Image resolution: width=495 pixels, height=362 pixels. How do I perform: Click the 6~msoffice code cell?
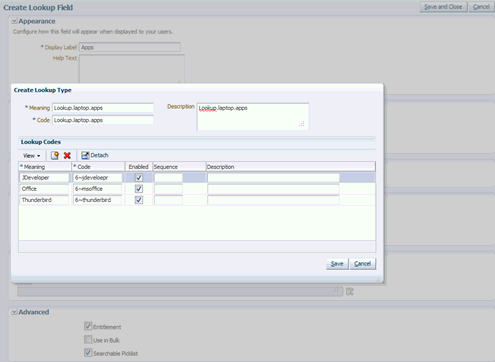(98, 189)
